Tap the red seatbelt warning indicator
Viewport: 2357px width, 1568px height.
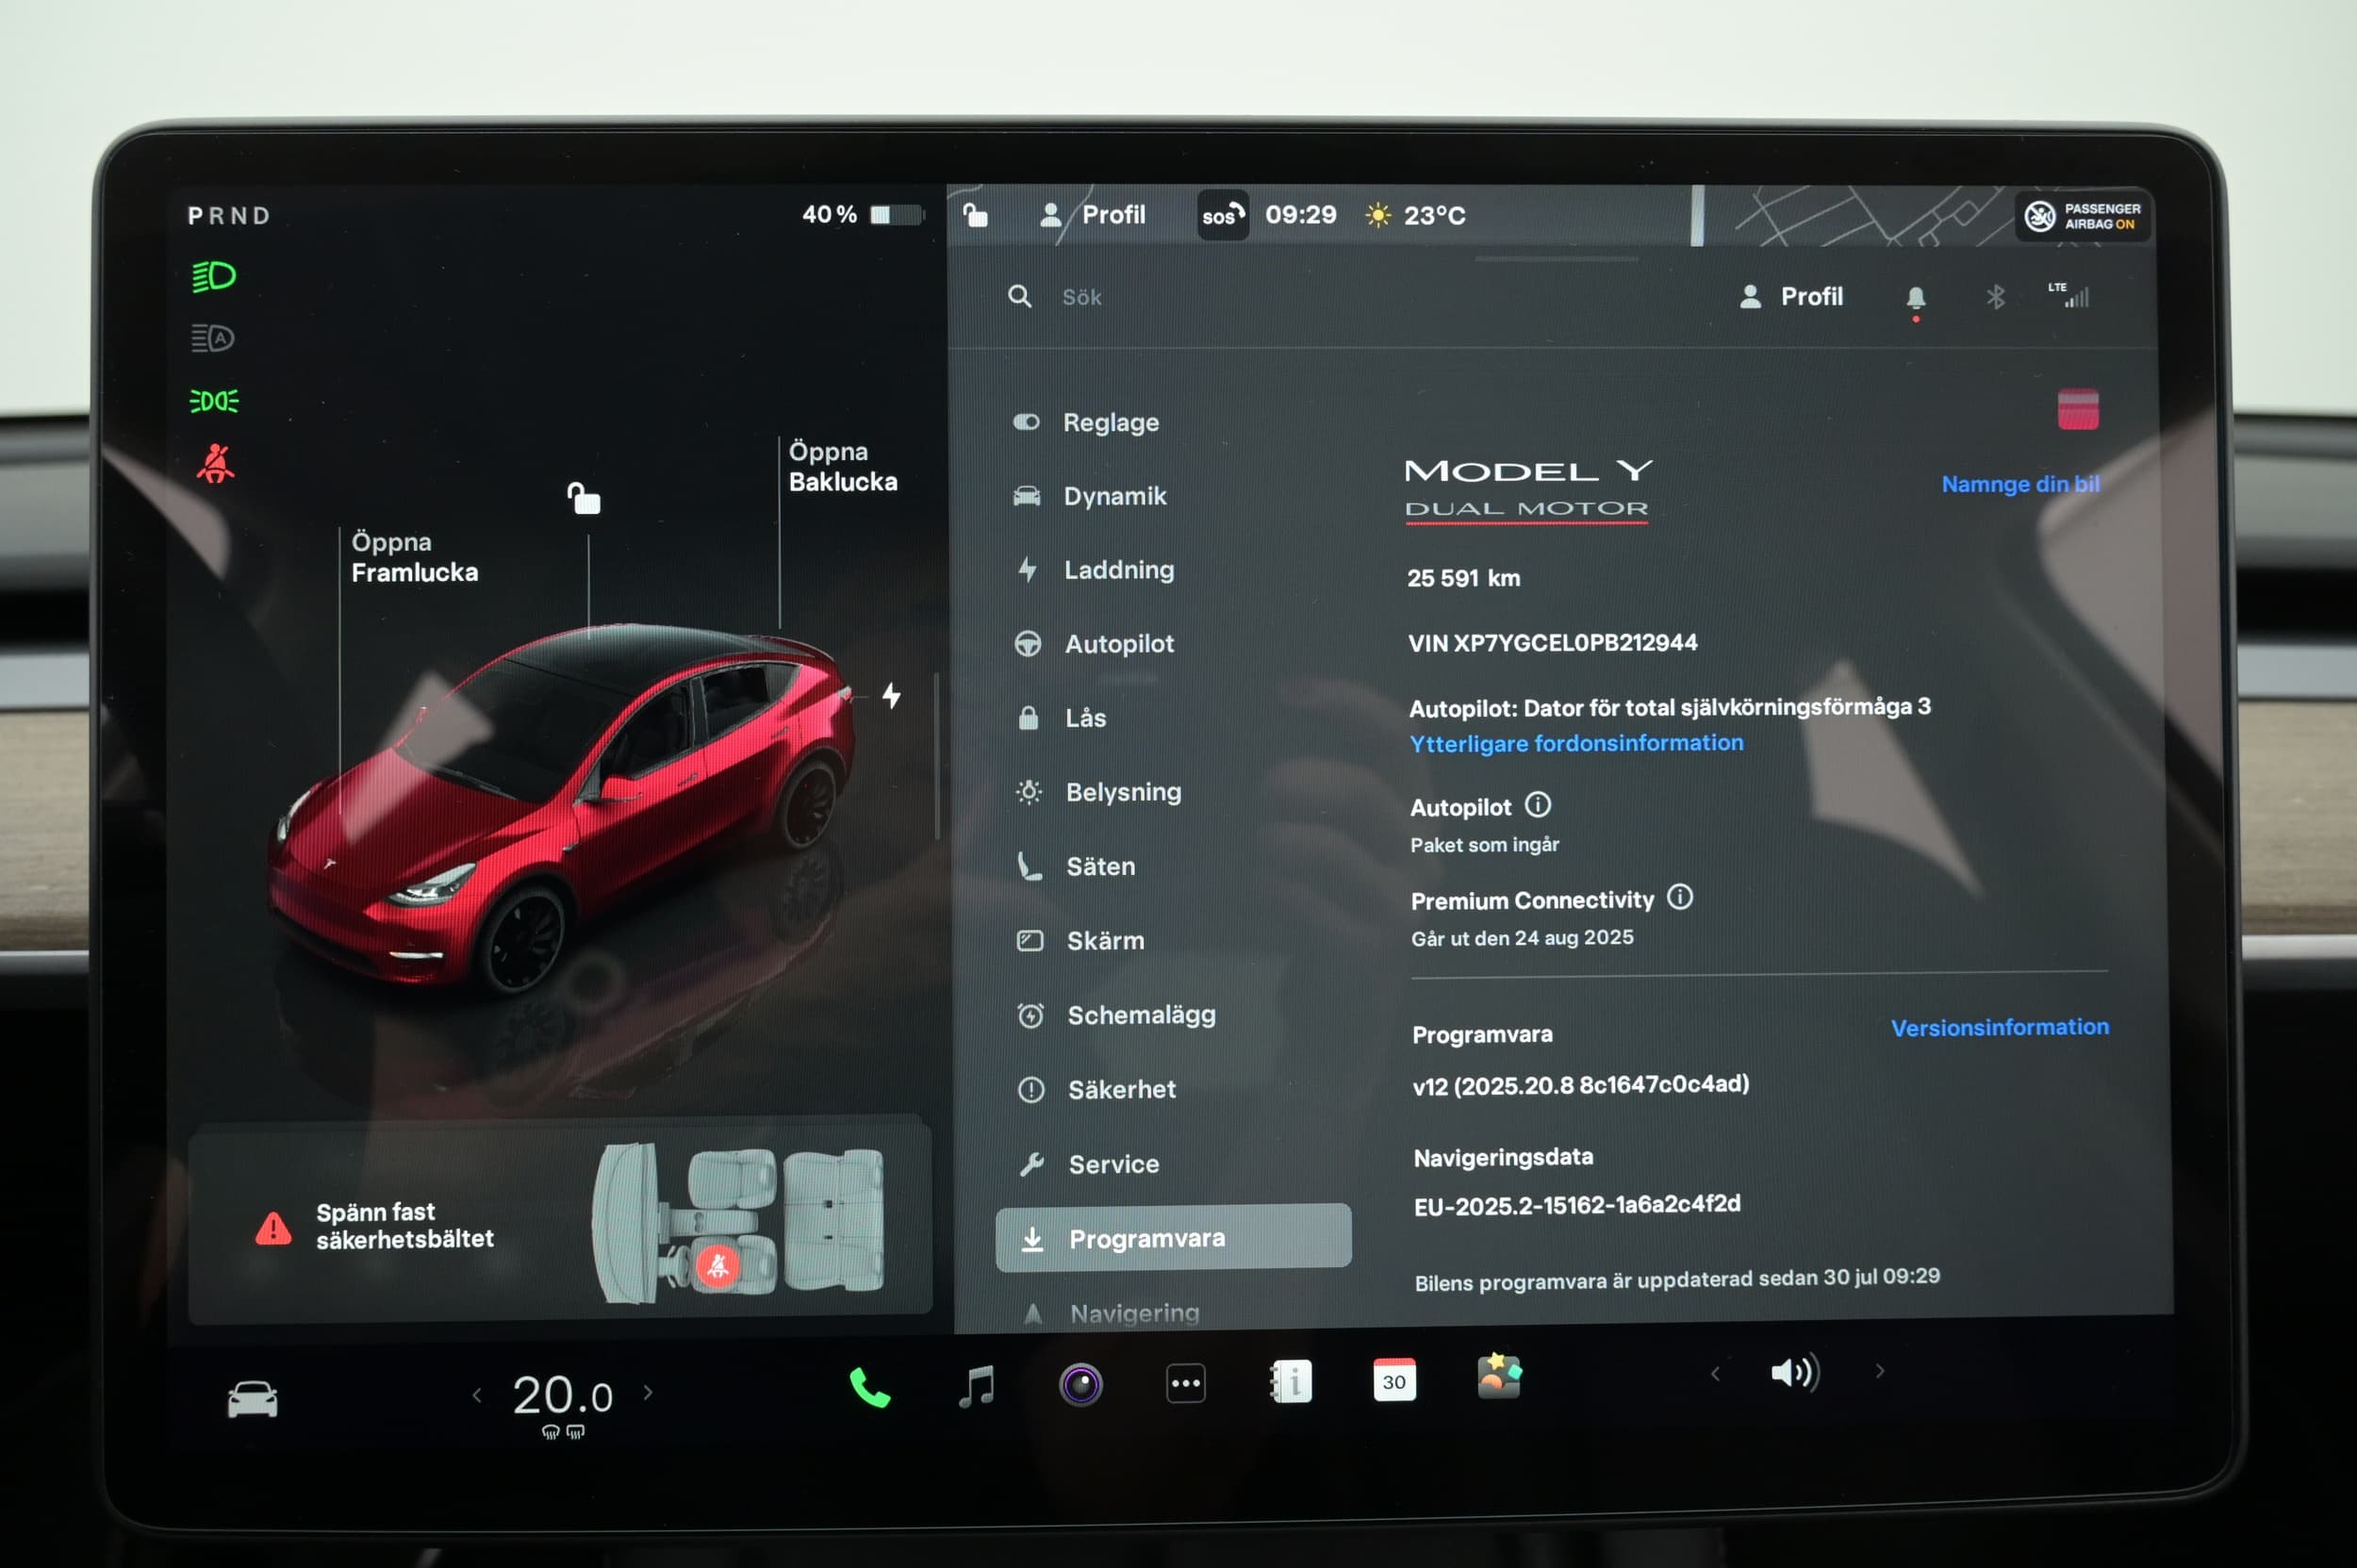[215, 464]
